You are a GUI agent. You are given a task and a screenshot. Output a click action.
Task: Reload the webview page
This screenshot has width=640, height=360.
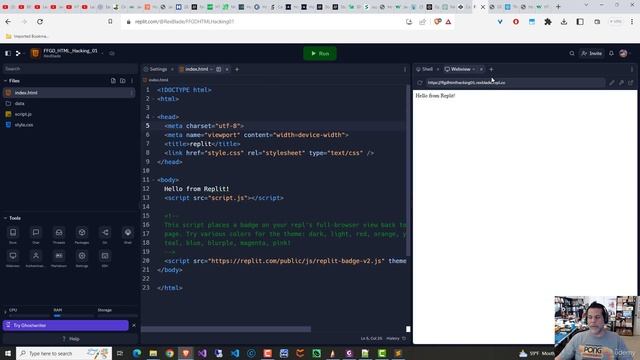[420, 83]
